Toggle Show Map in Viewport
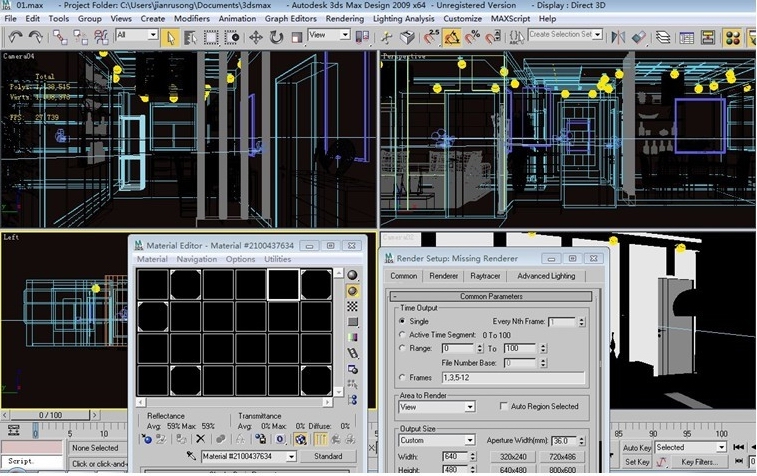The height and width of the screenshot is (476, 757). click(x=300, y=439)
